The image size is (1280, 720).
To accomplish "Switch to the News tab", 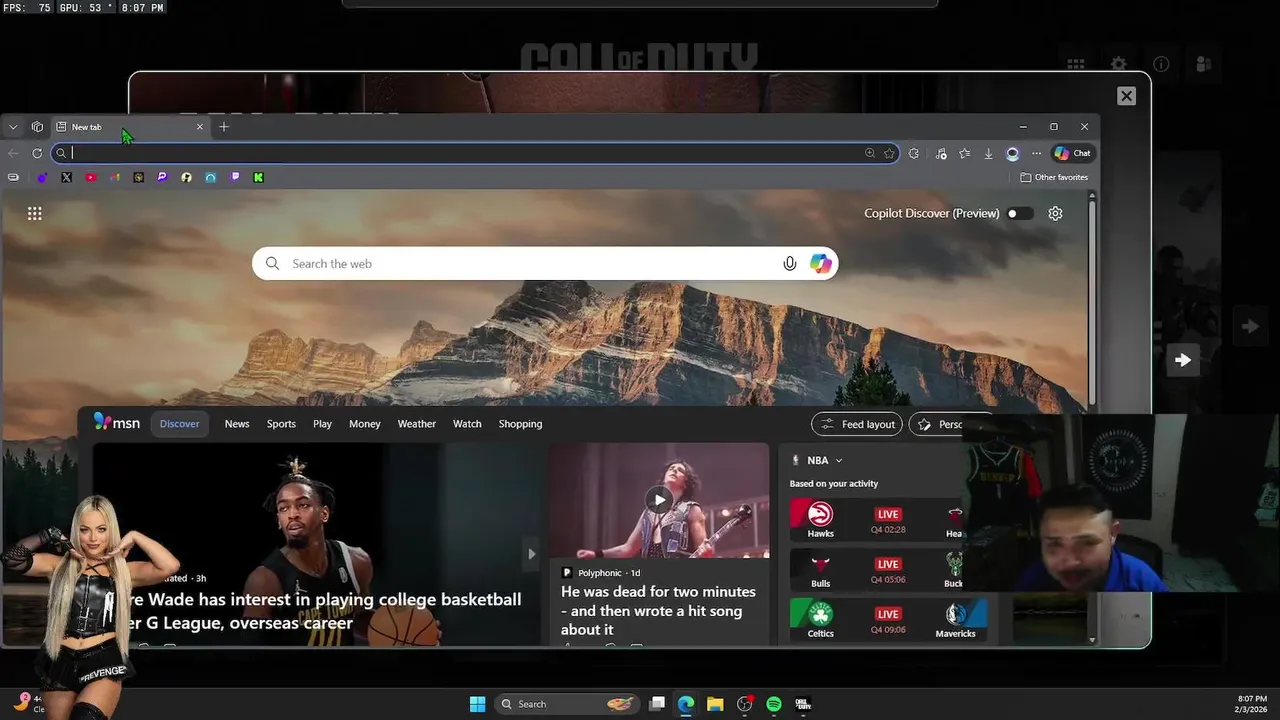I will click(237, 424).
